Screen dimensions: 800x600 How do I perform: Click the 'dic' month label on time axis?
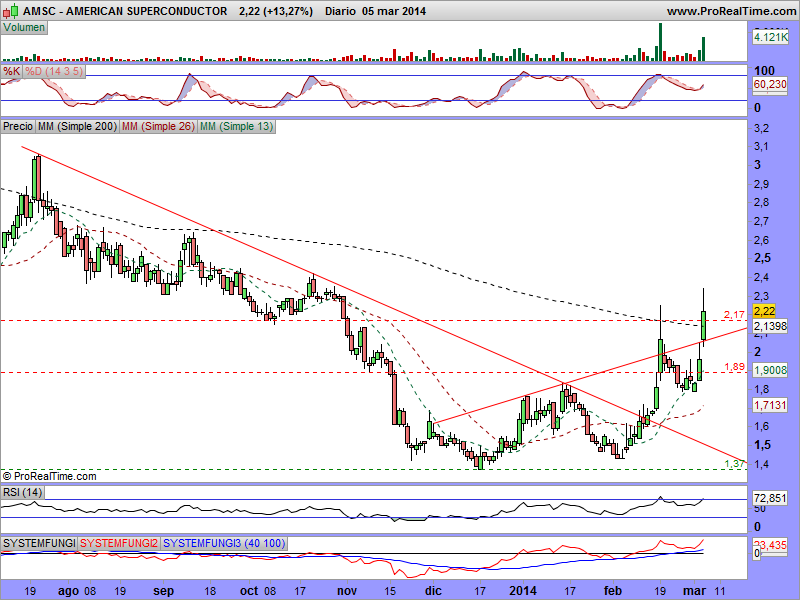[433, 591]
